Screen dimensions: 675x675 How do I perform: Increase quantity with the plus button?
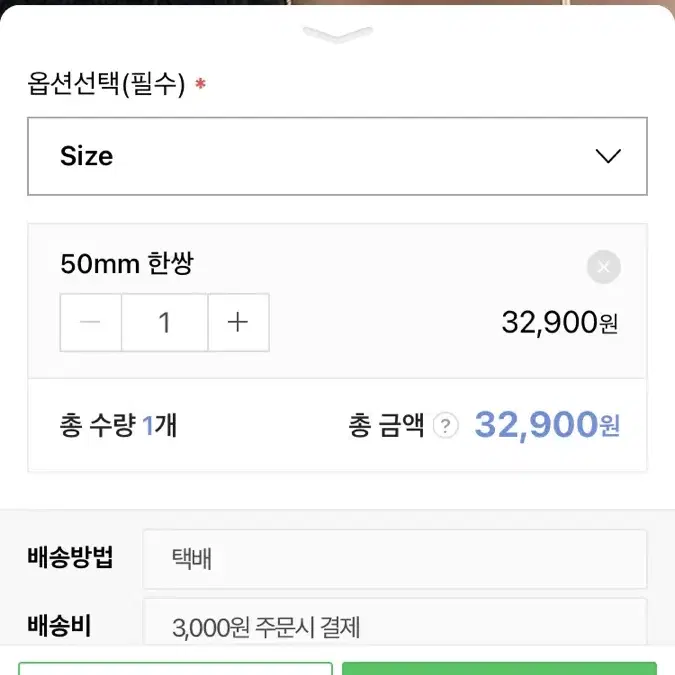tap(238, 322)
